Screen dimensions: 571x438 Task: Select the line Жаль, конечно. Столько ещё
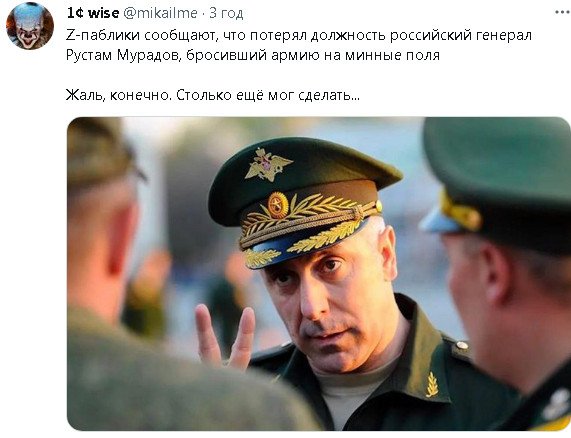[213, 95]
